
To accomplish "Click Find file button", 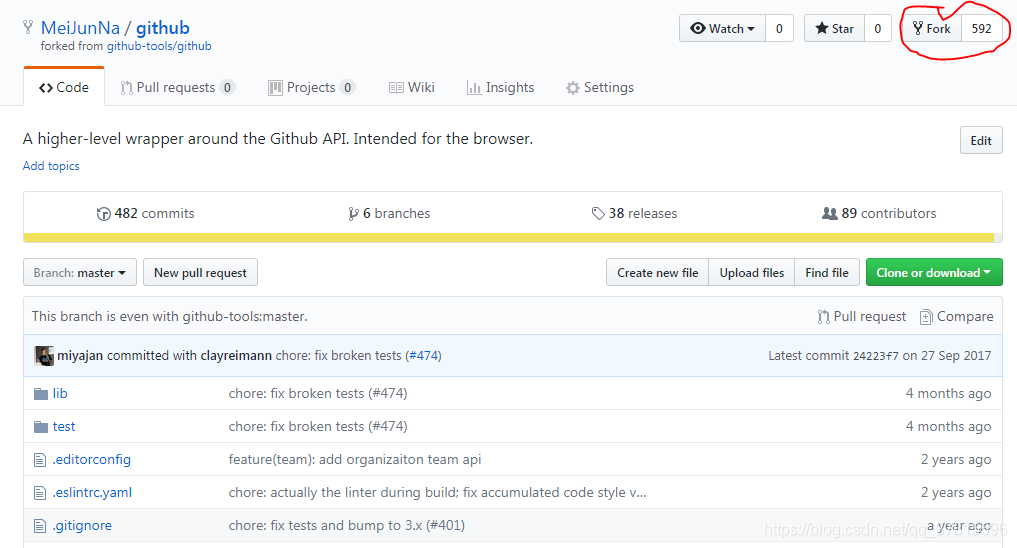I will click(x=827, y=272).
